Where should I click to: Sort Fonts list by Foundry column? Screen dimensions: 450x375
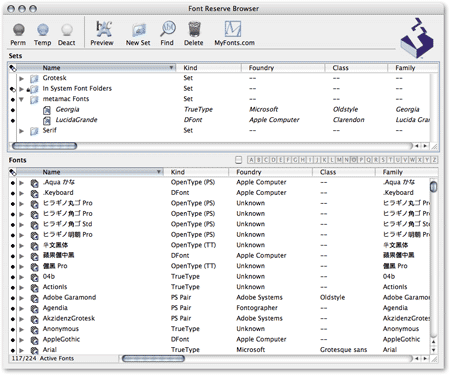point(270,172)
